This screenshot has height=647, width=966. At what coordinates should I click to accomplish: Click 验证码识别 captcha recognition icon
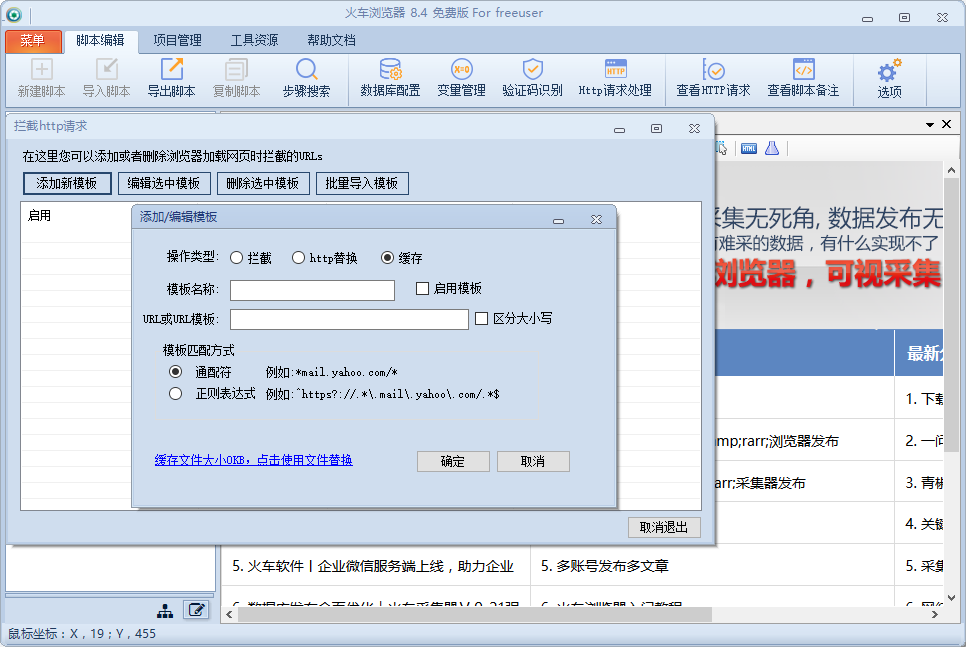coord(532,78)
